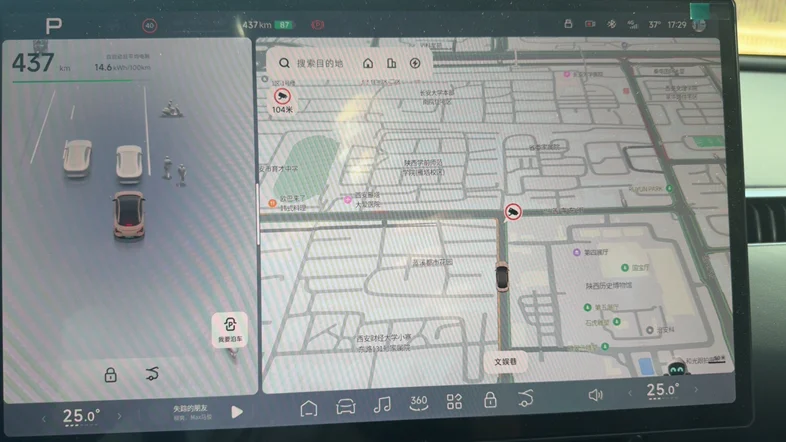Open the 文娱巷 road label
786x442 pixels.
click(x=505, y=362)
